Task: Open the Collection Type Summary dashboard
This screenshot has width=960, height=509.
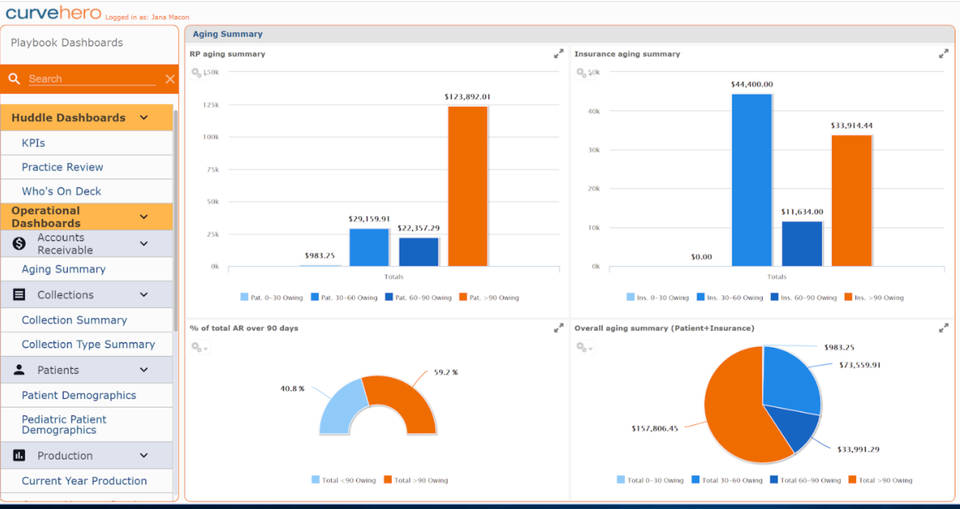Action: [x=88, y=344]
